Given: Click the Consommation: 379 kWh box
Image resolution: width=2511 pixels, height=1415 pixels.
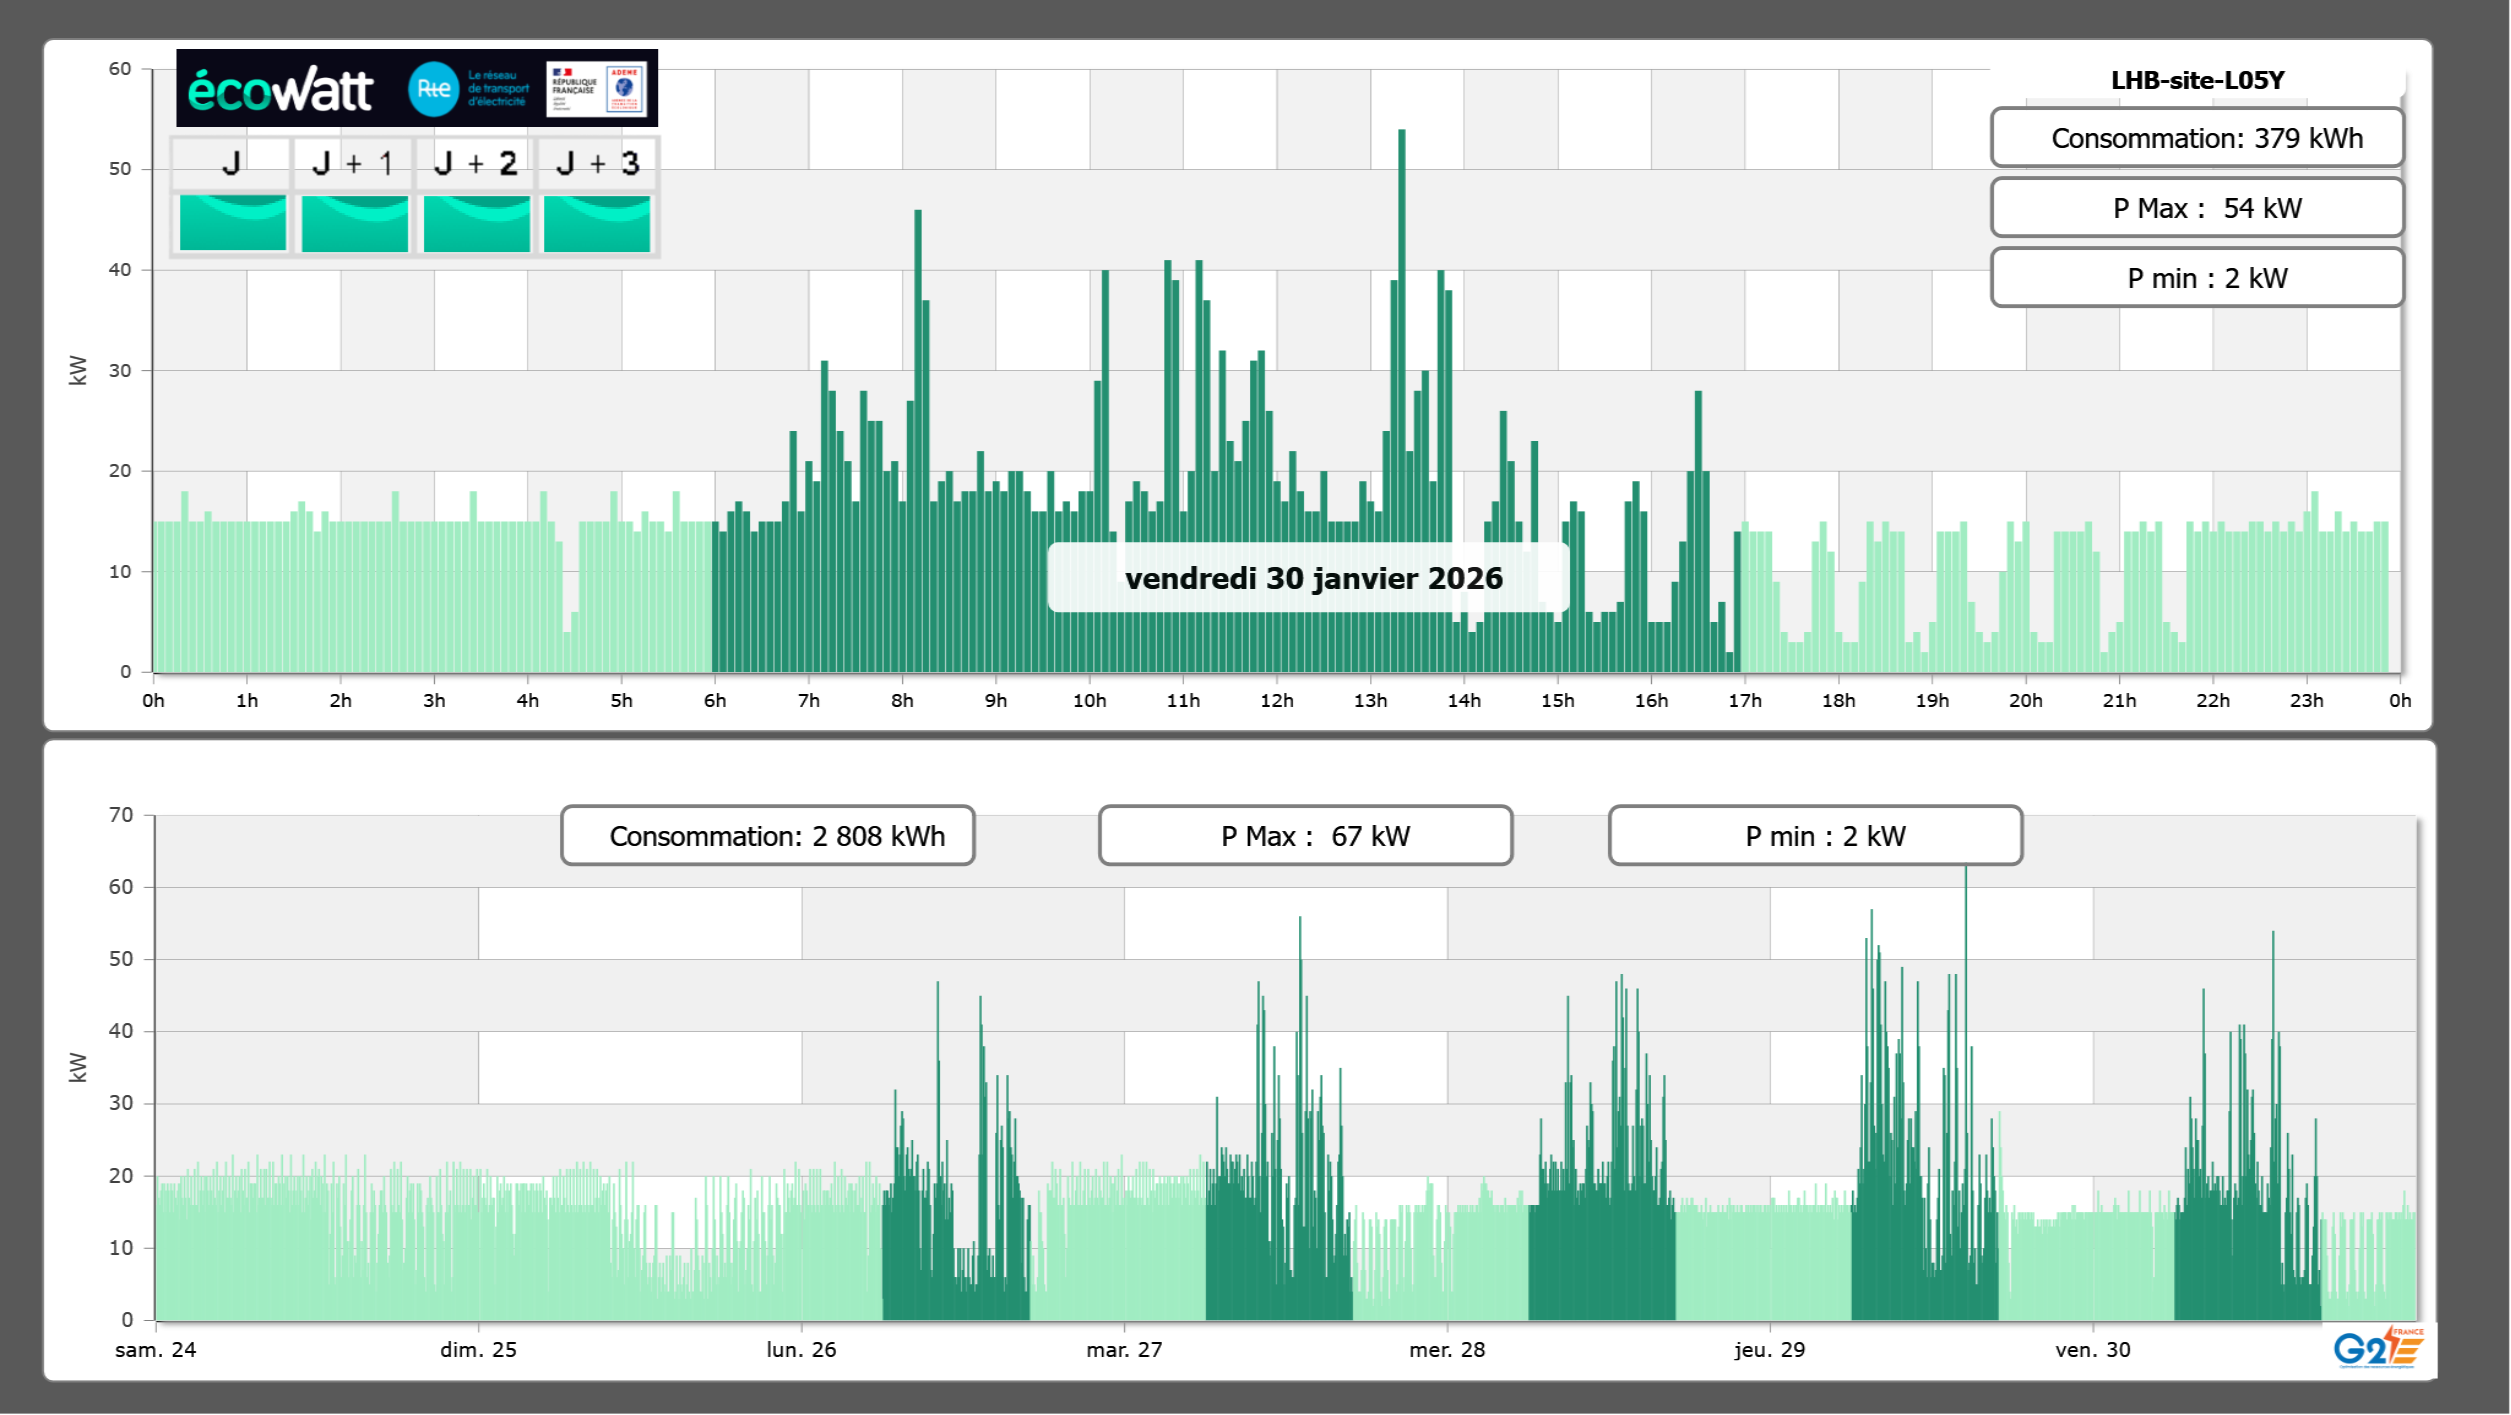Looking at the screenshot, I should [2196, 138].
